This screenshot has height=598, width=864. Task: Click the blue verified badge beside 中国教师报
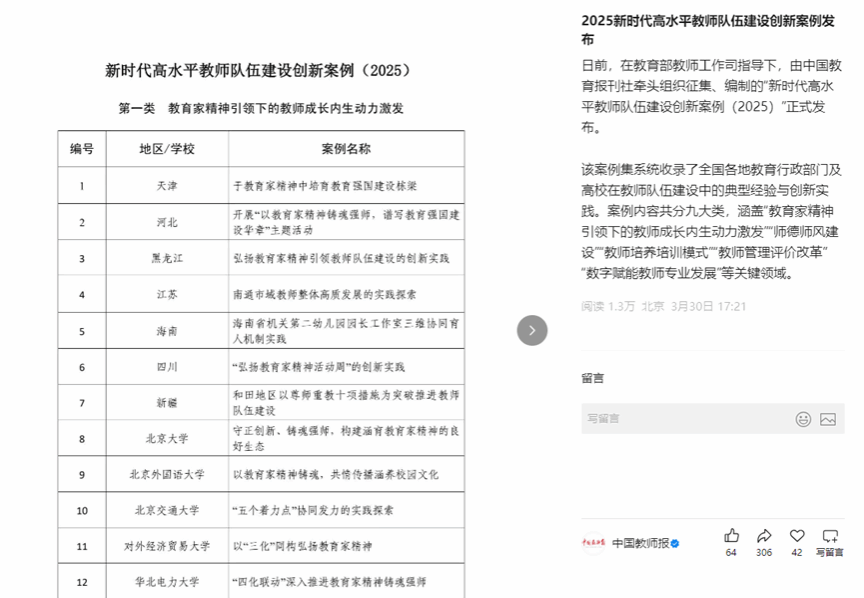[675, 544]
